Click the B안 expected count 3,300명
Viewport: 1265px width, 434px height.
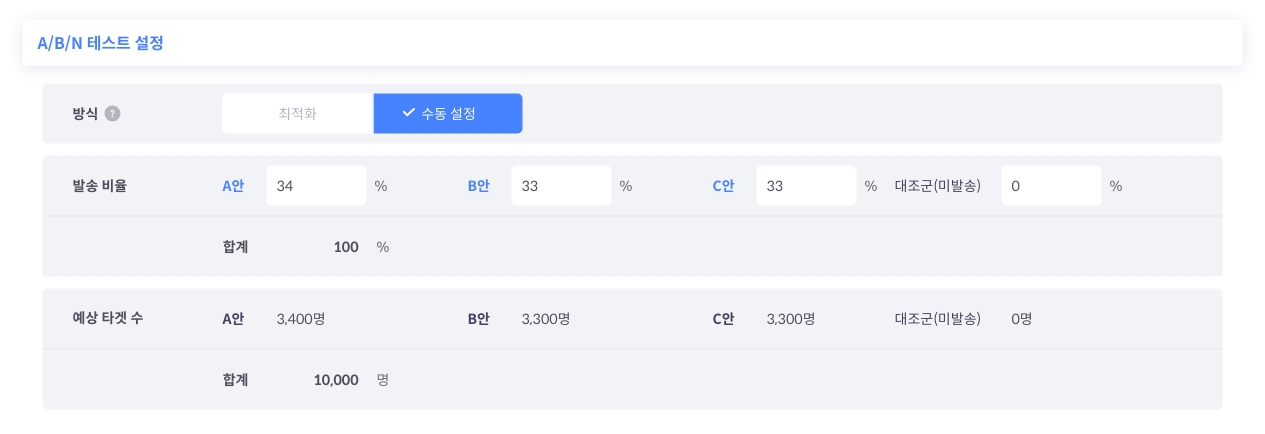tap(546, 319)
